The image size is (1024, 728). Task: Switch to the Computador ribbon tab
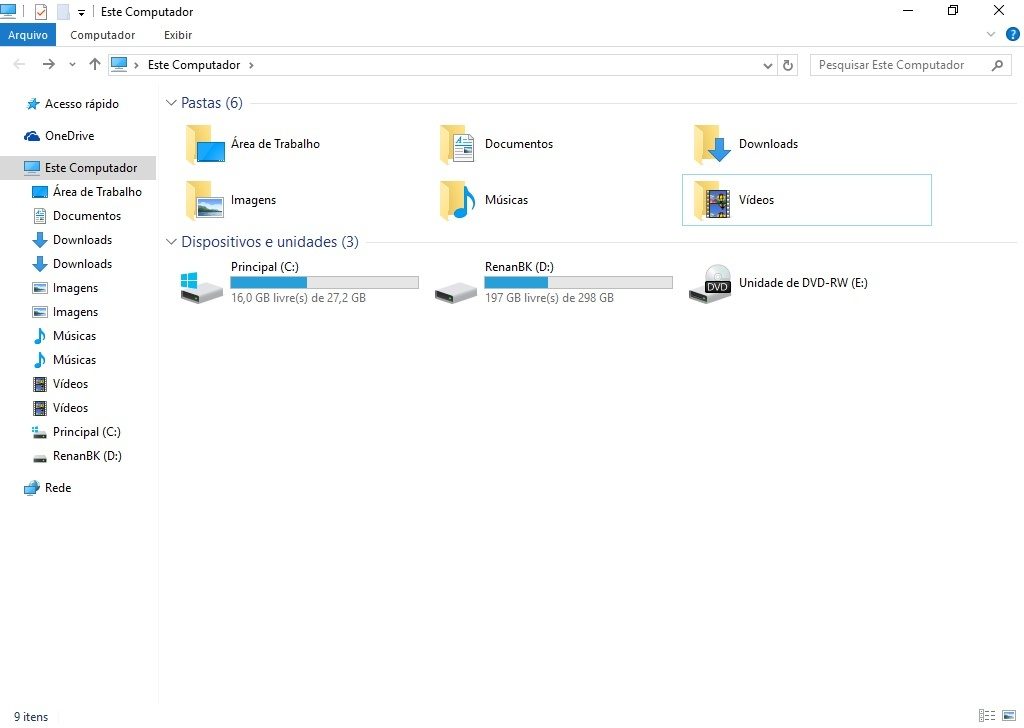tap(103, 35)
